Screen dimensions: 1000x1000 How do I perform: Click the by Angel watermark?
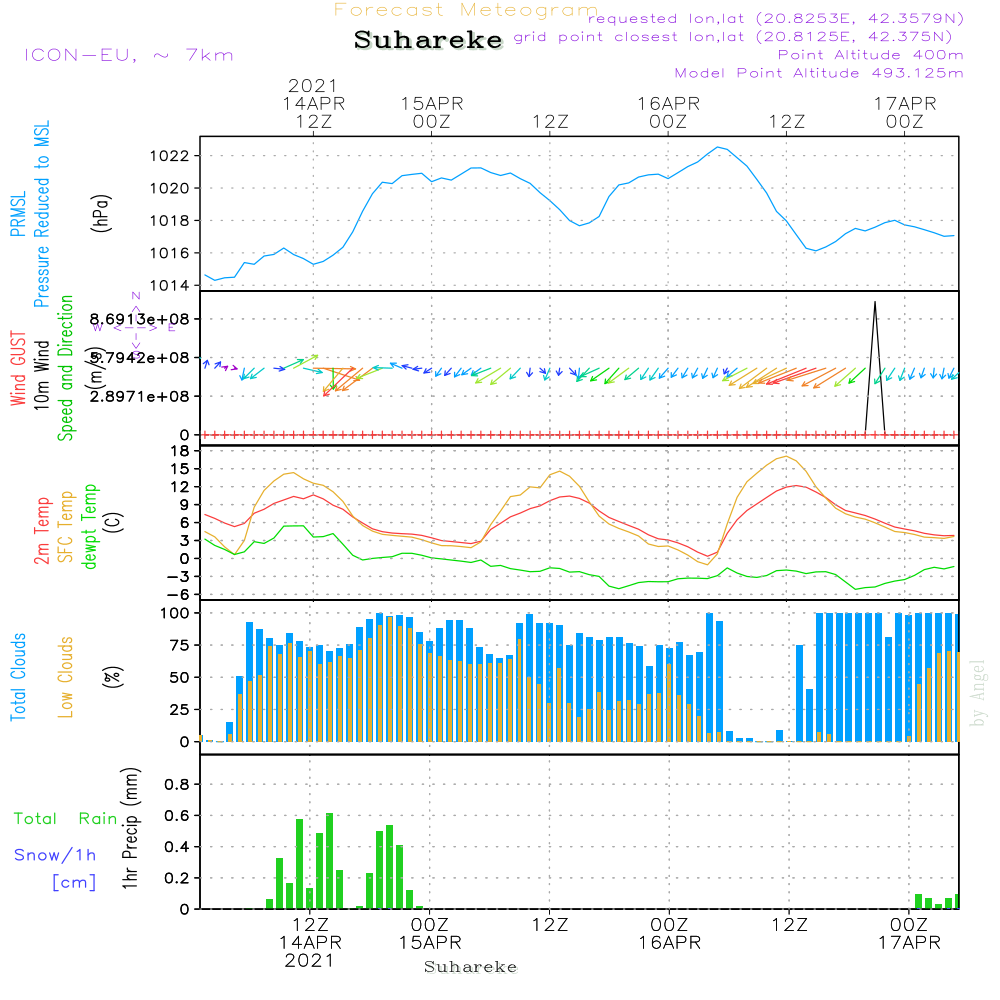(978, 694)
